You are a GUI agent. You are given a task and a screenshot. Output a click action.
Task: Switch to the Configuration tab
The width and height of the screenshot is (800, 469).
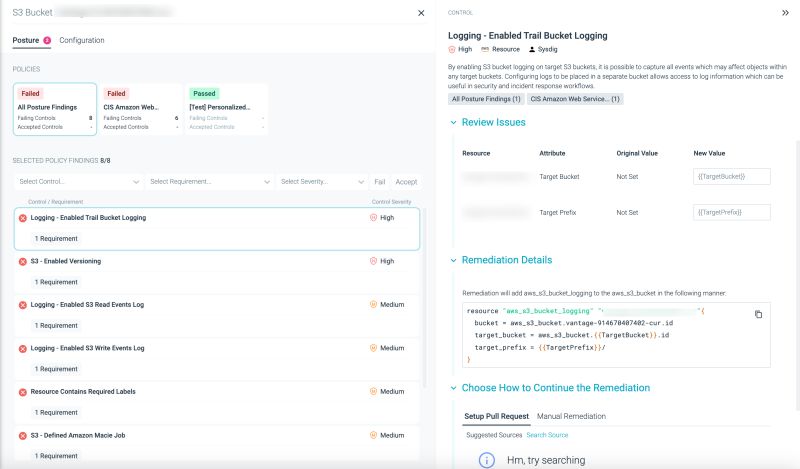(x=82, y=40)
